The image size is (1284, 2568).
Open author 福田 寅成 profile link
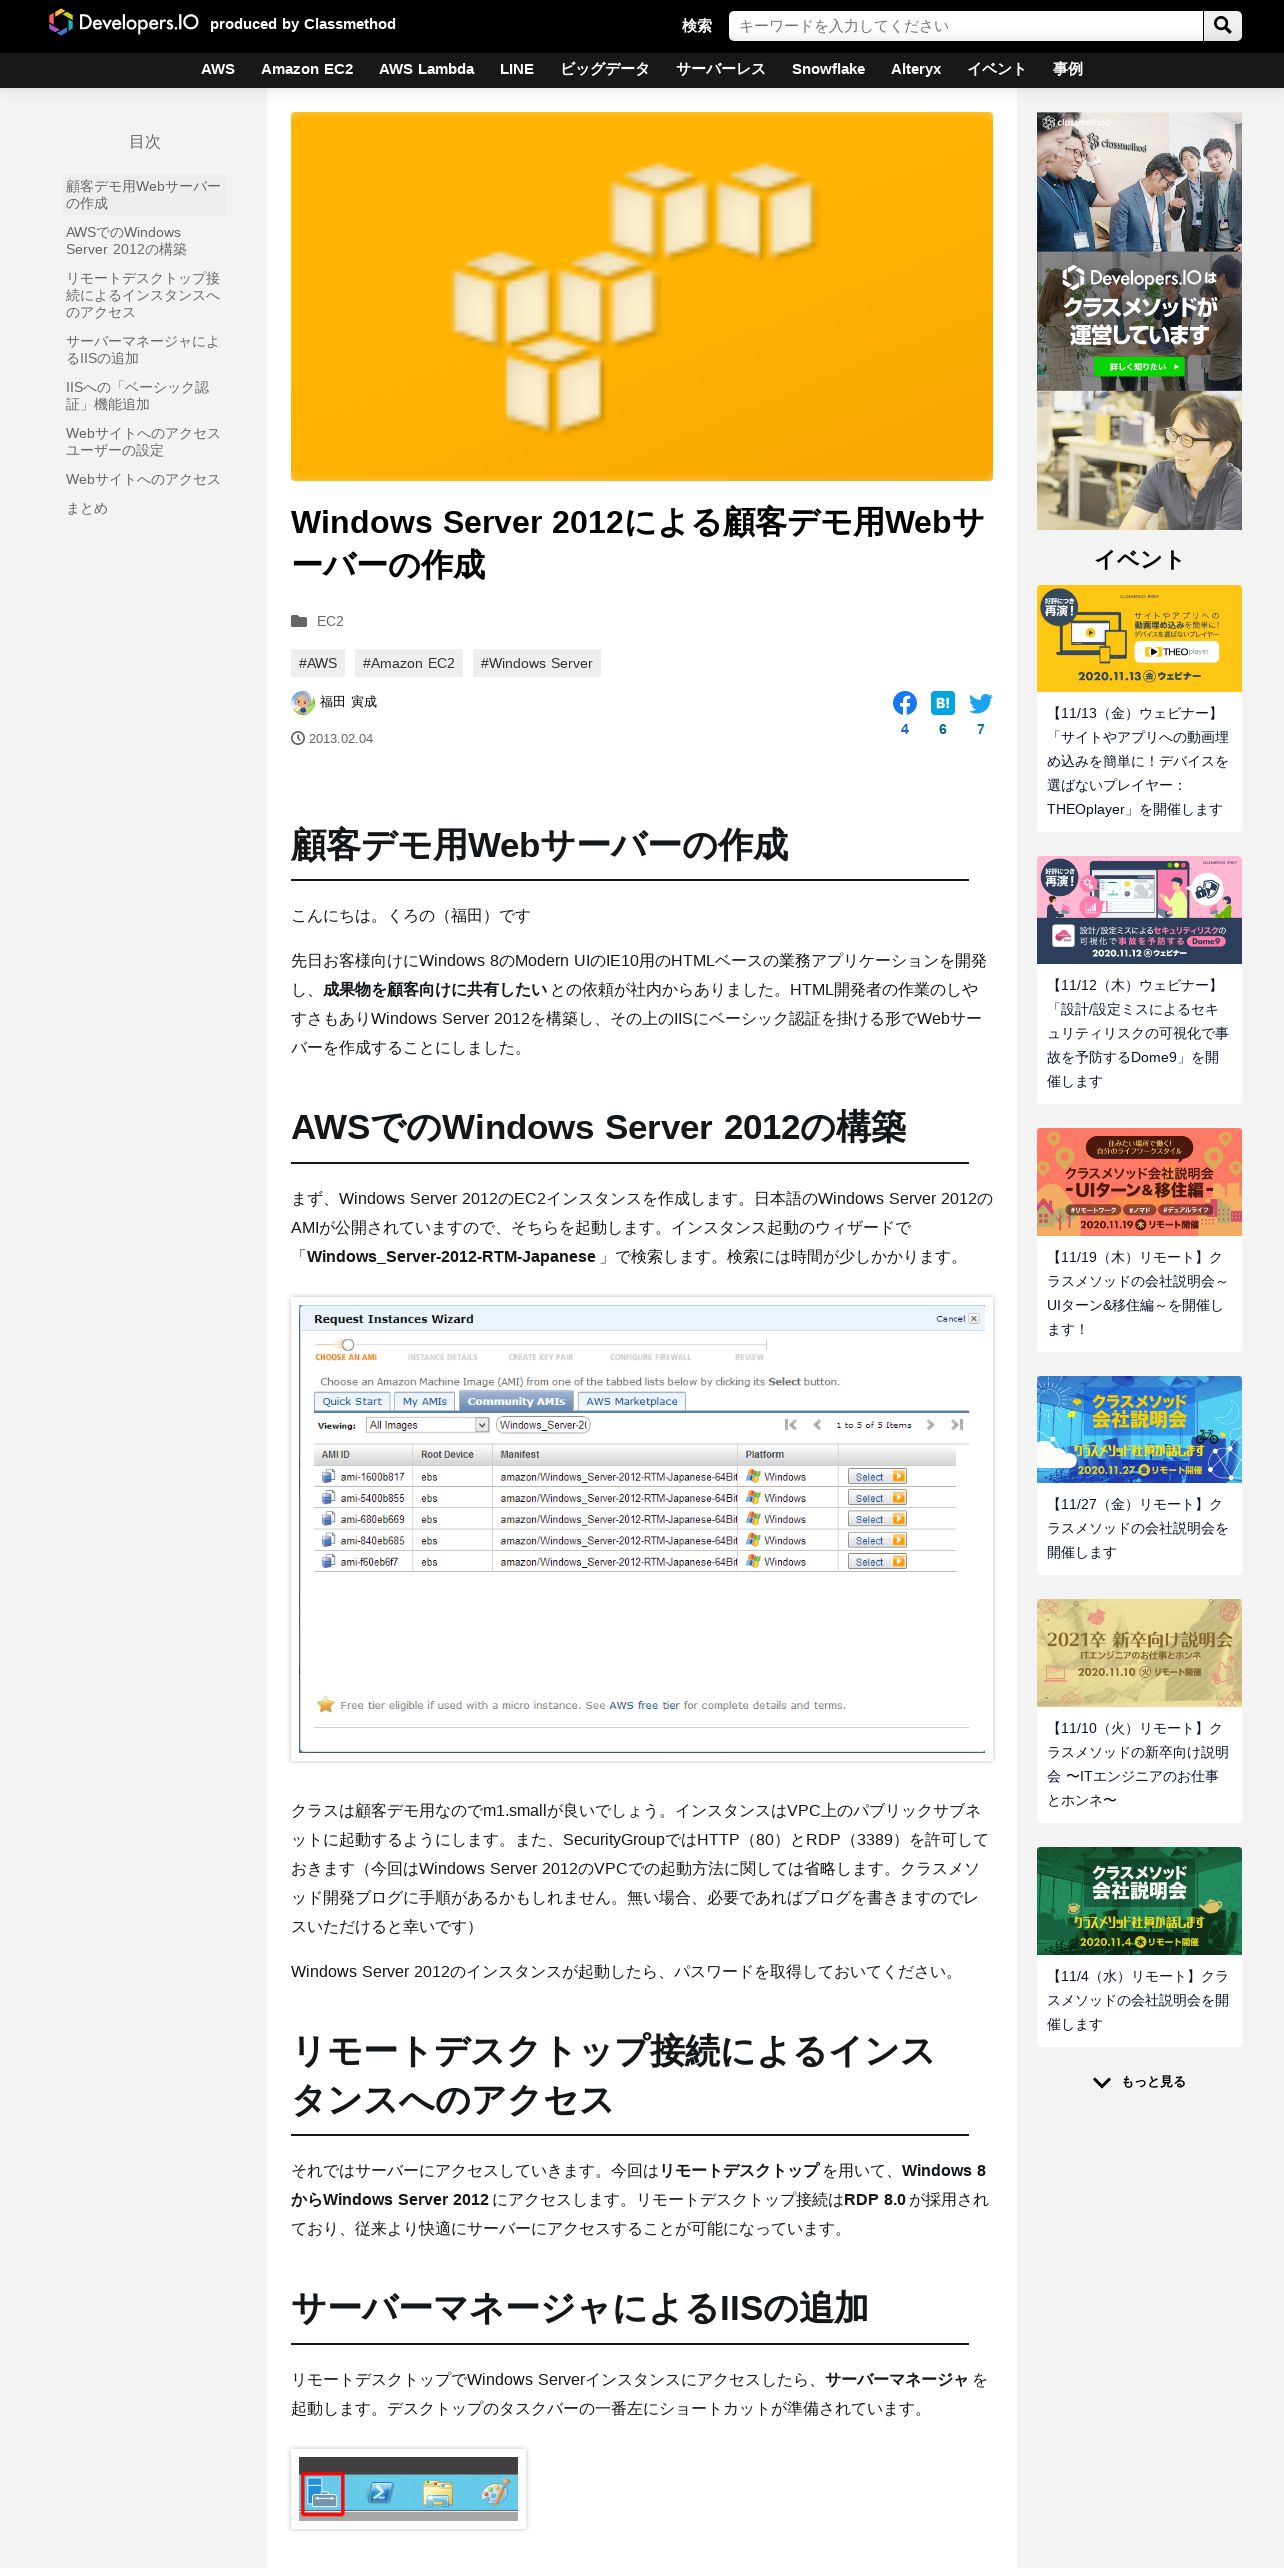[348, 702]
